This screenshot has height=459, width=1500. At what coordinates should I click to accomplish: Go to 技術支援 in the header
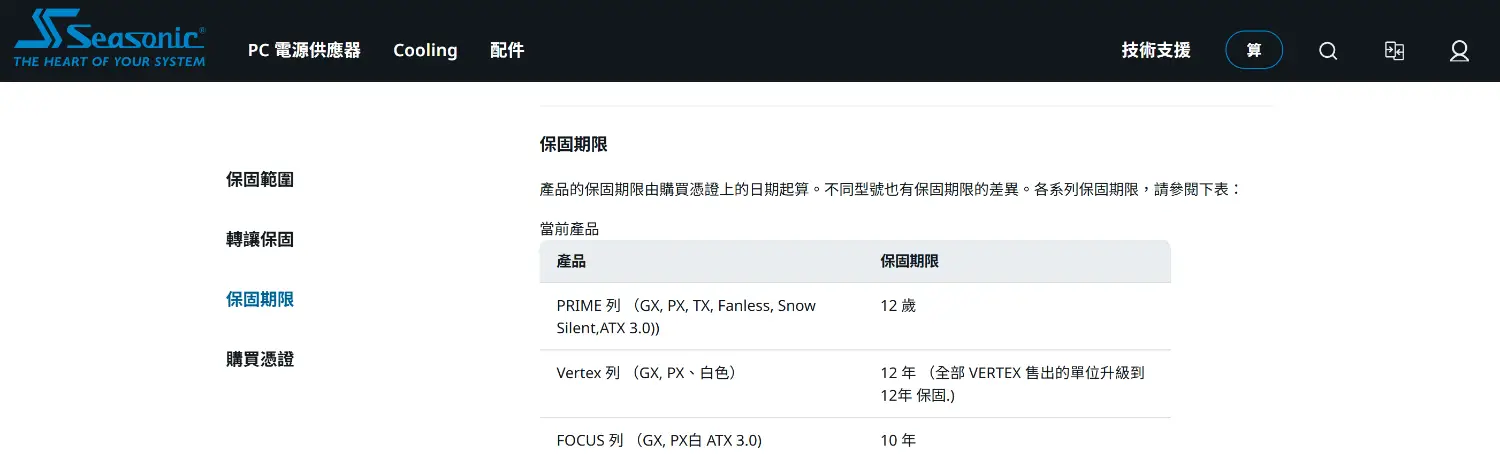click(x=1156, y=50)
